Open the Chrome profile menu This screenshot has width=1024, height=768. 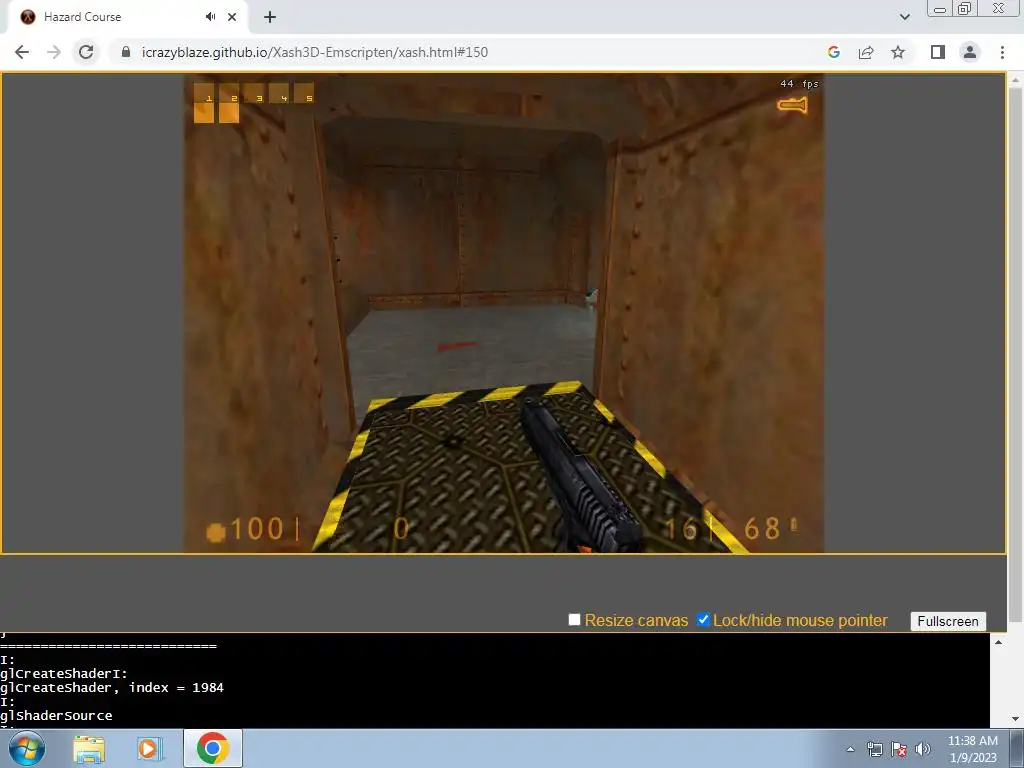970,52
